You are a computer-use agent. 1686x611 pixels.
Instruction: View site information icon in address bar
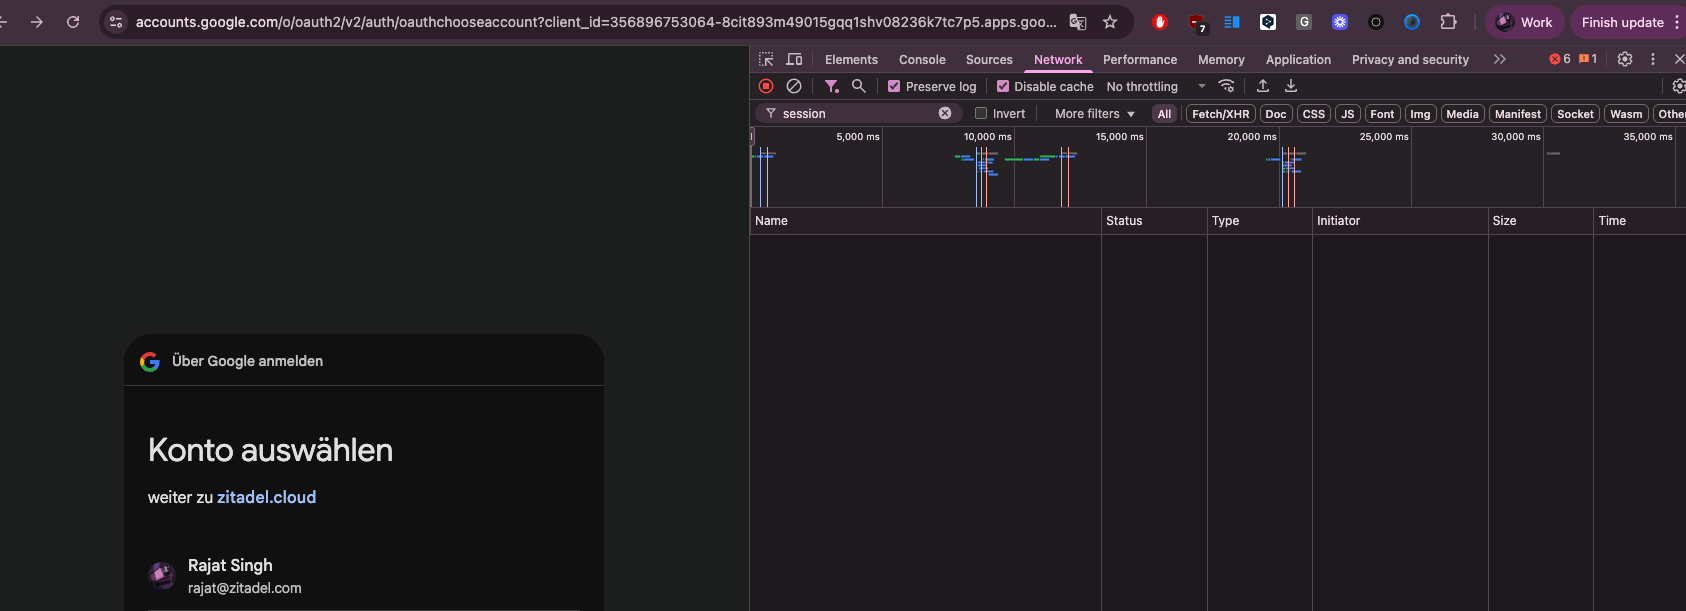(117, 22)
